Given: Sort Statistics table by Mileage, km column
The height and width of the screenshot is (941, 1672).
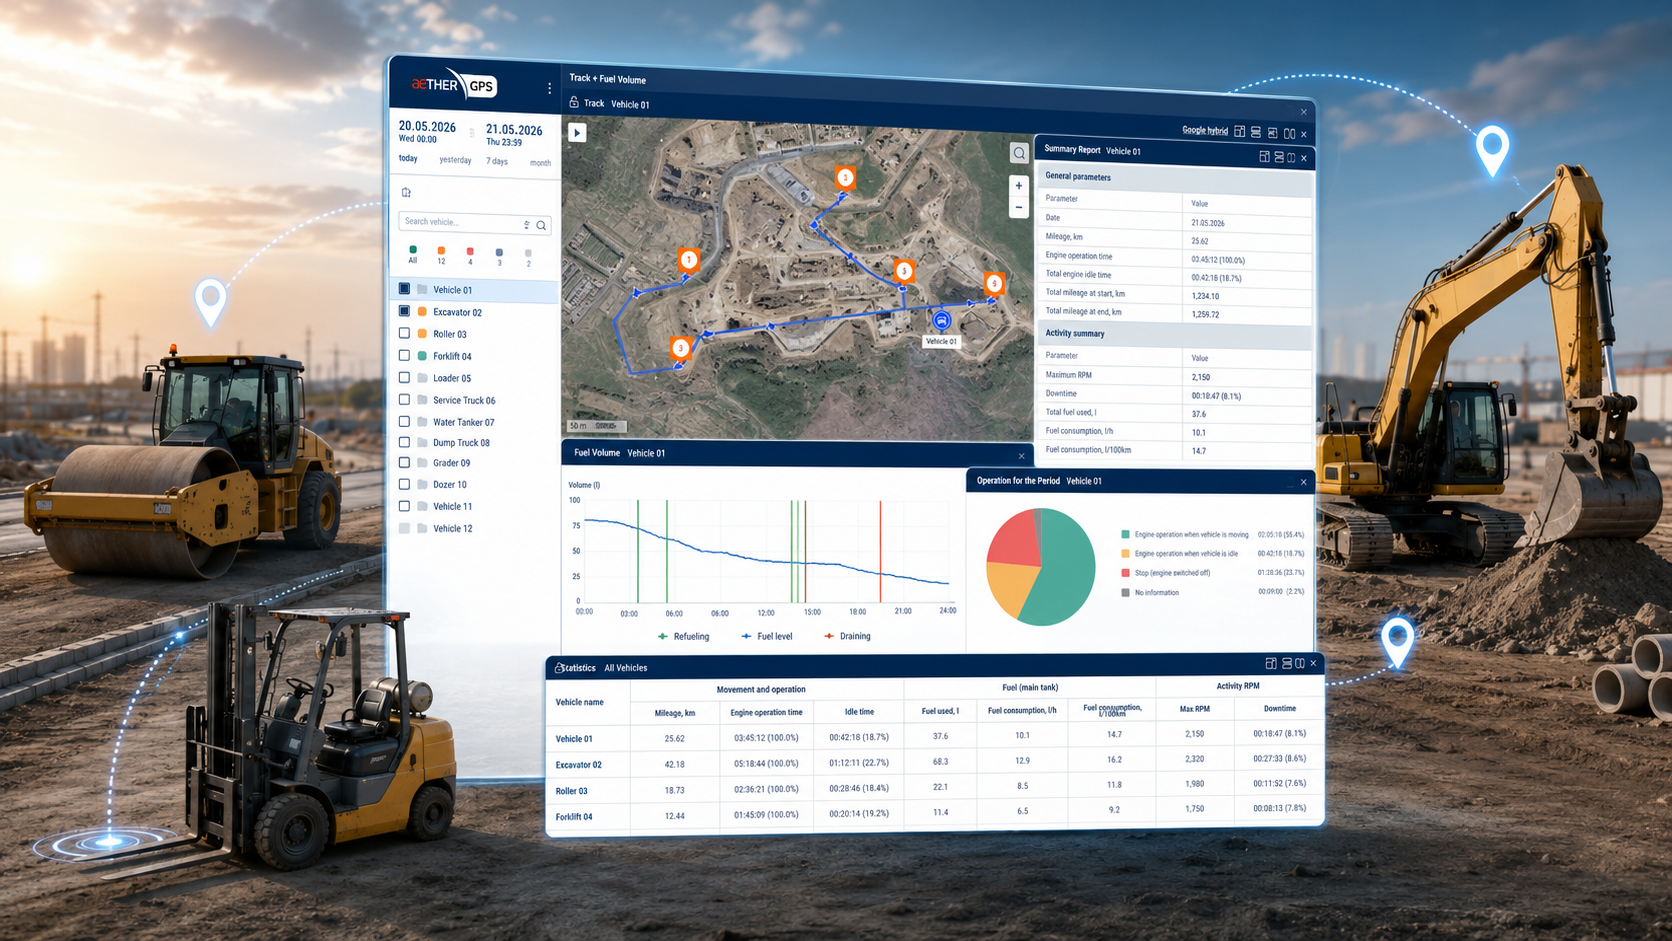Looking at the screenshot, I should (x=674, y=713).
